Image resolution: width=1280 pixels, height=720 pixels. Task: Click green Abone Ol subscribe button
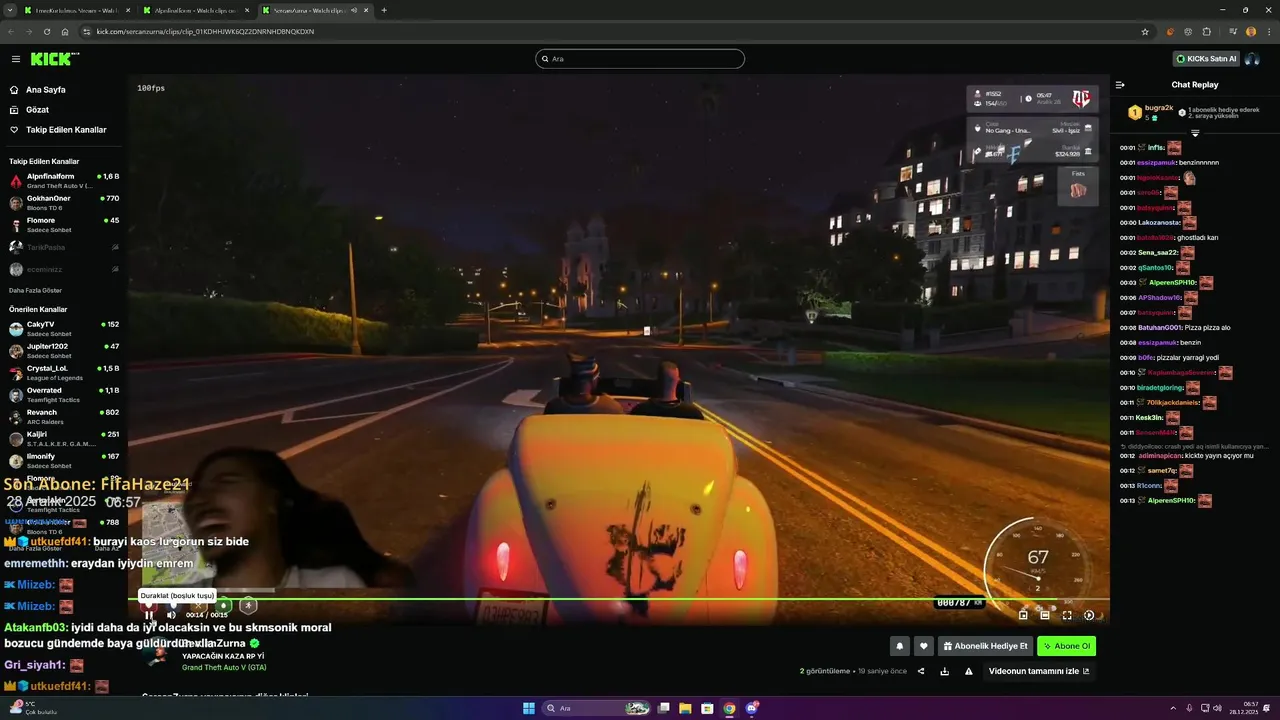pos(1066,646)
